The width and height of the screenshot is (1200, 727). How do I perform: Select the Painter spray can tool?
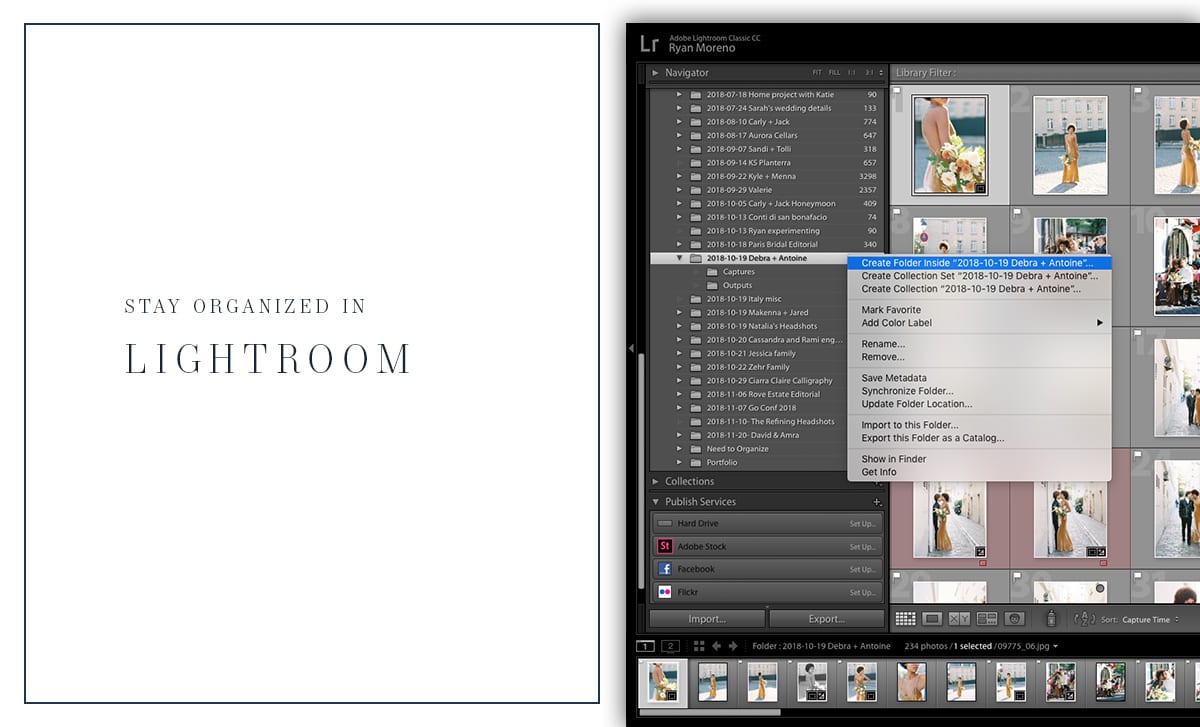(1051, 619)
